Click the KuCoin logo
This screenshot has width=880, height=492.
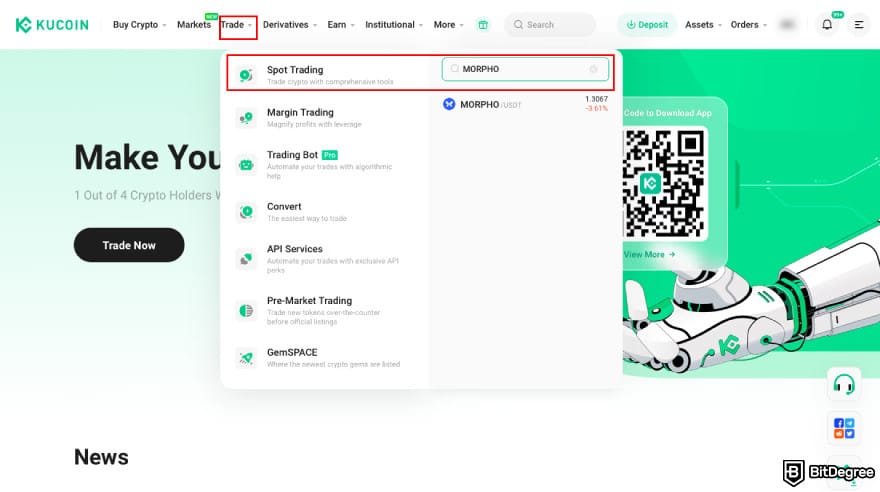[52, 25]
